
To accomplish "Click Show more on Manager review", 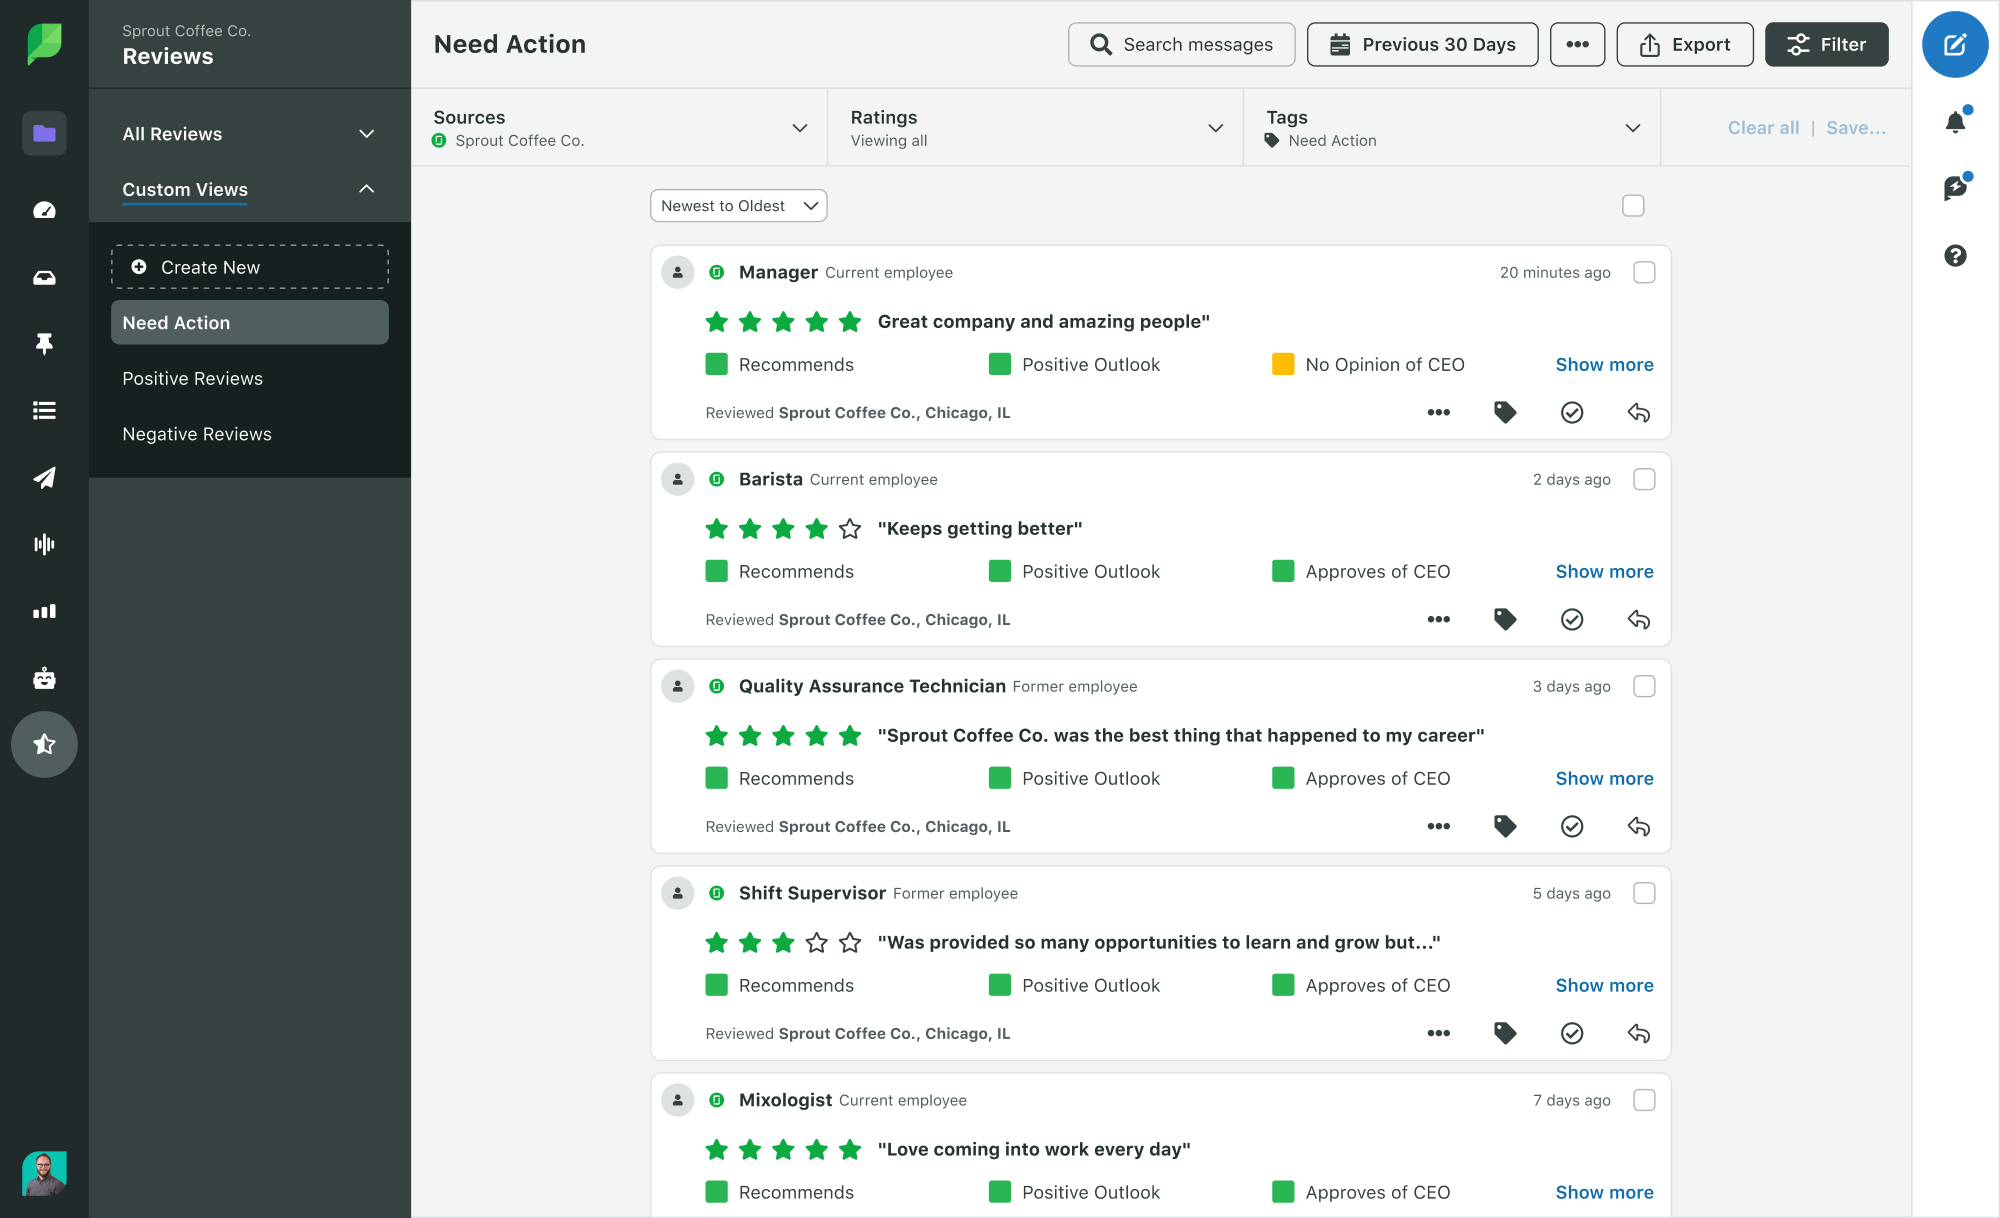I will coord(1604,364).
